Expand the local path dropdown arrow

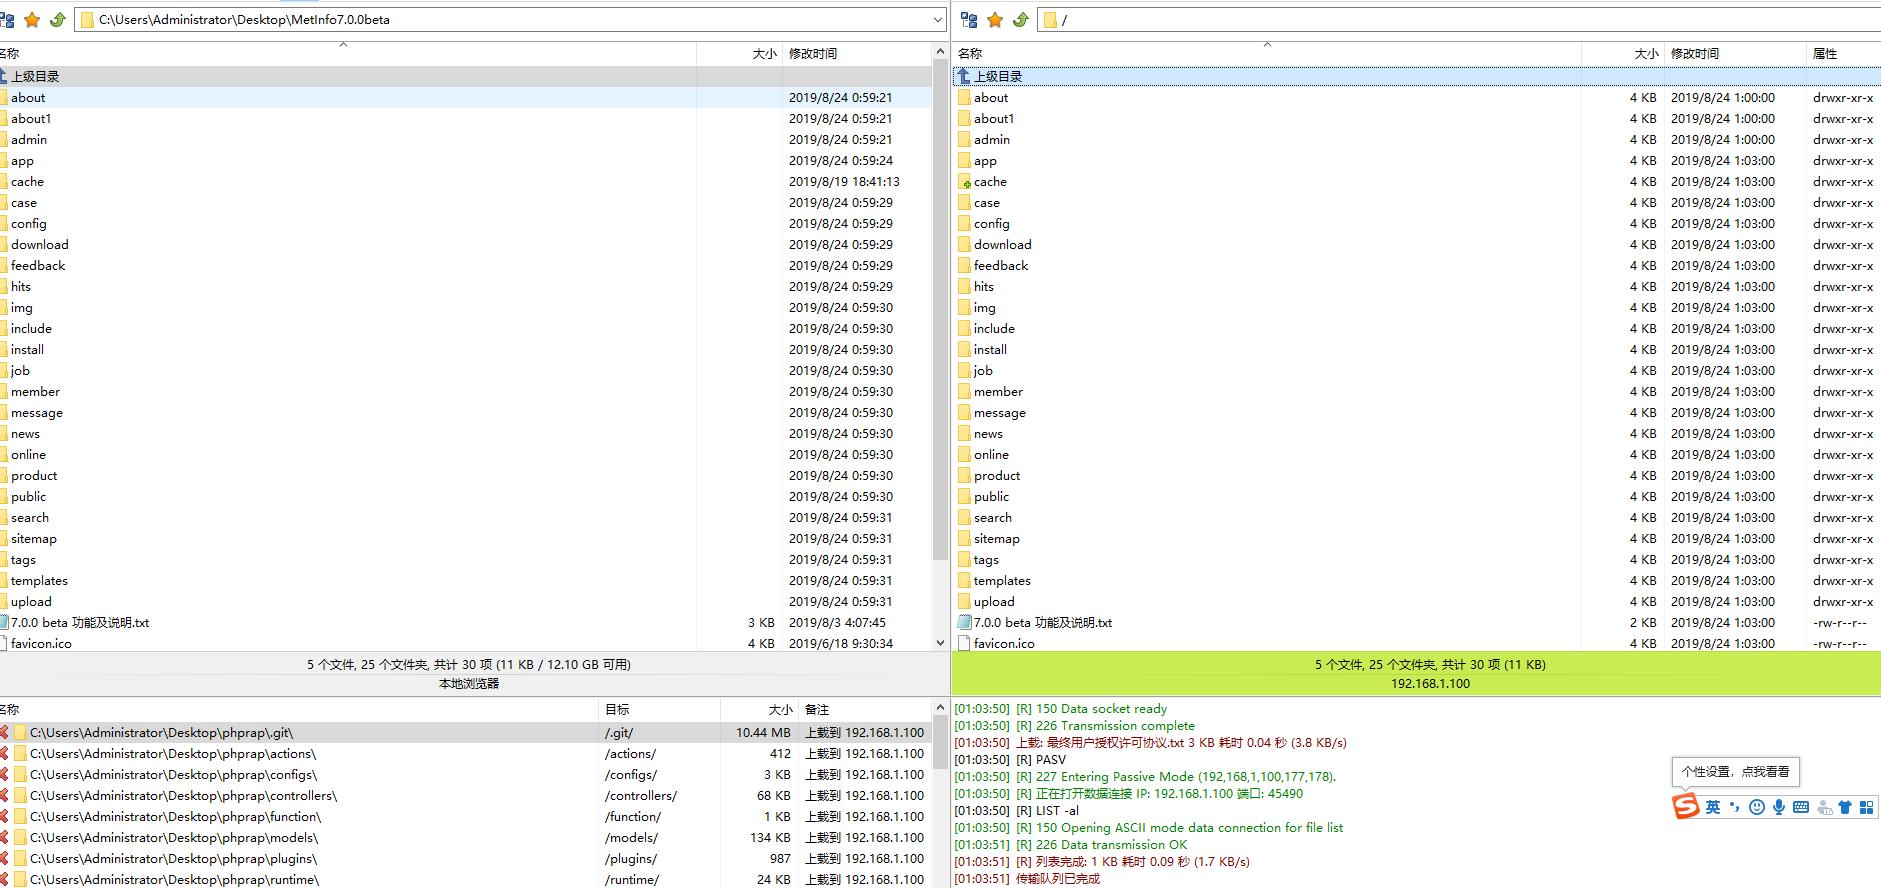[938, 20]
